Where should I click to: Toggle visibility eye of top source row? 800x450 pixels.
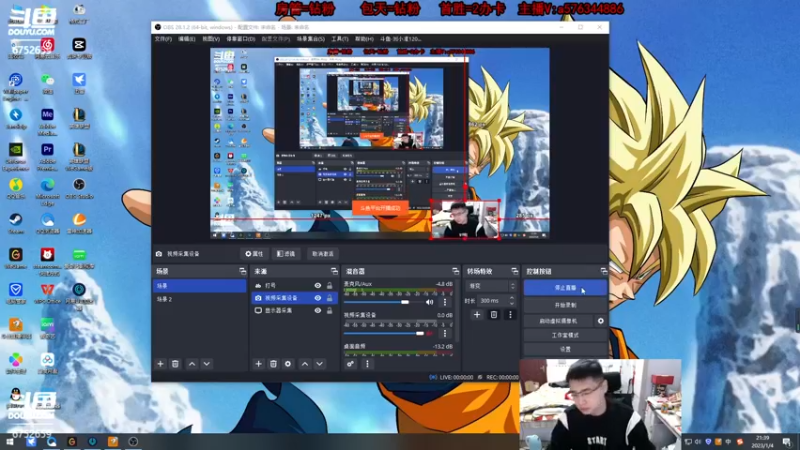(x=318, y=286)
